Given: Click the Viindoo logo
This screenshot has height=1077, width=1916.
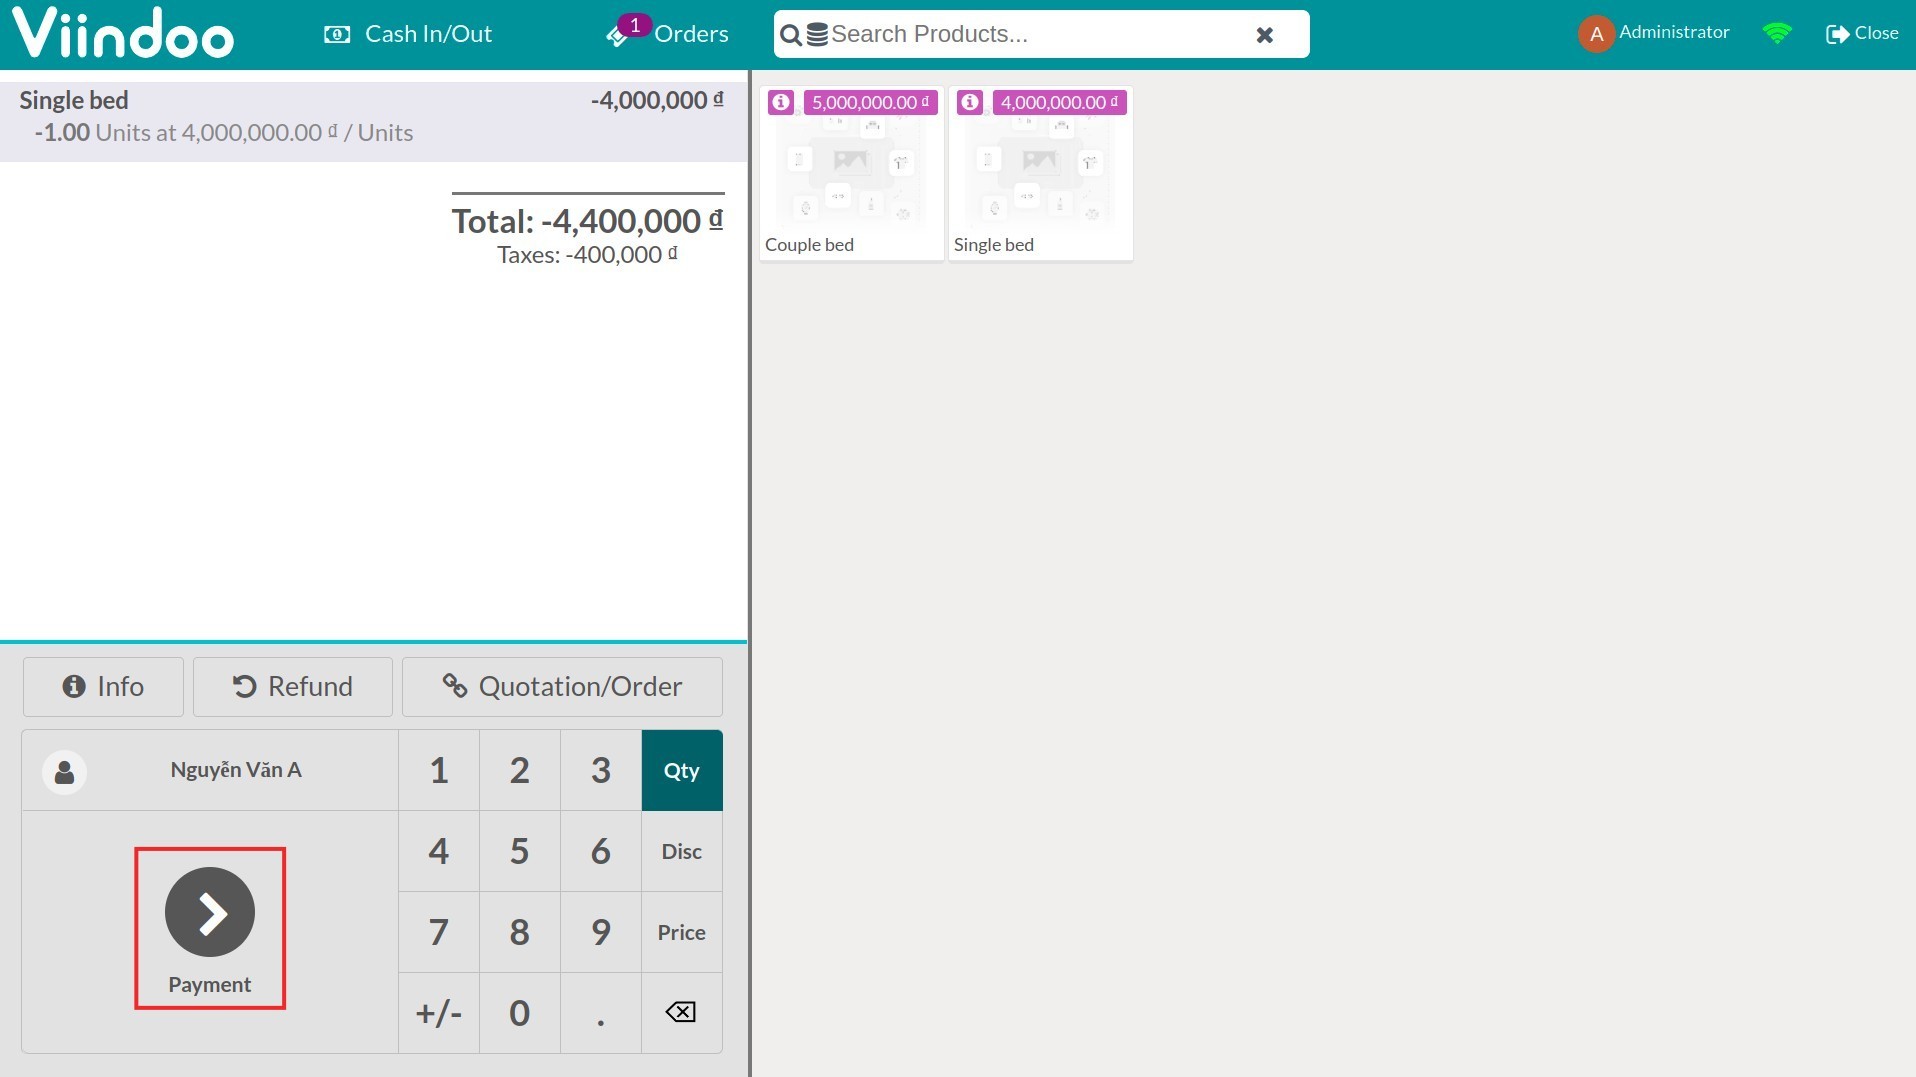Looking at the screenshot, I should click(123, 33).
